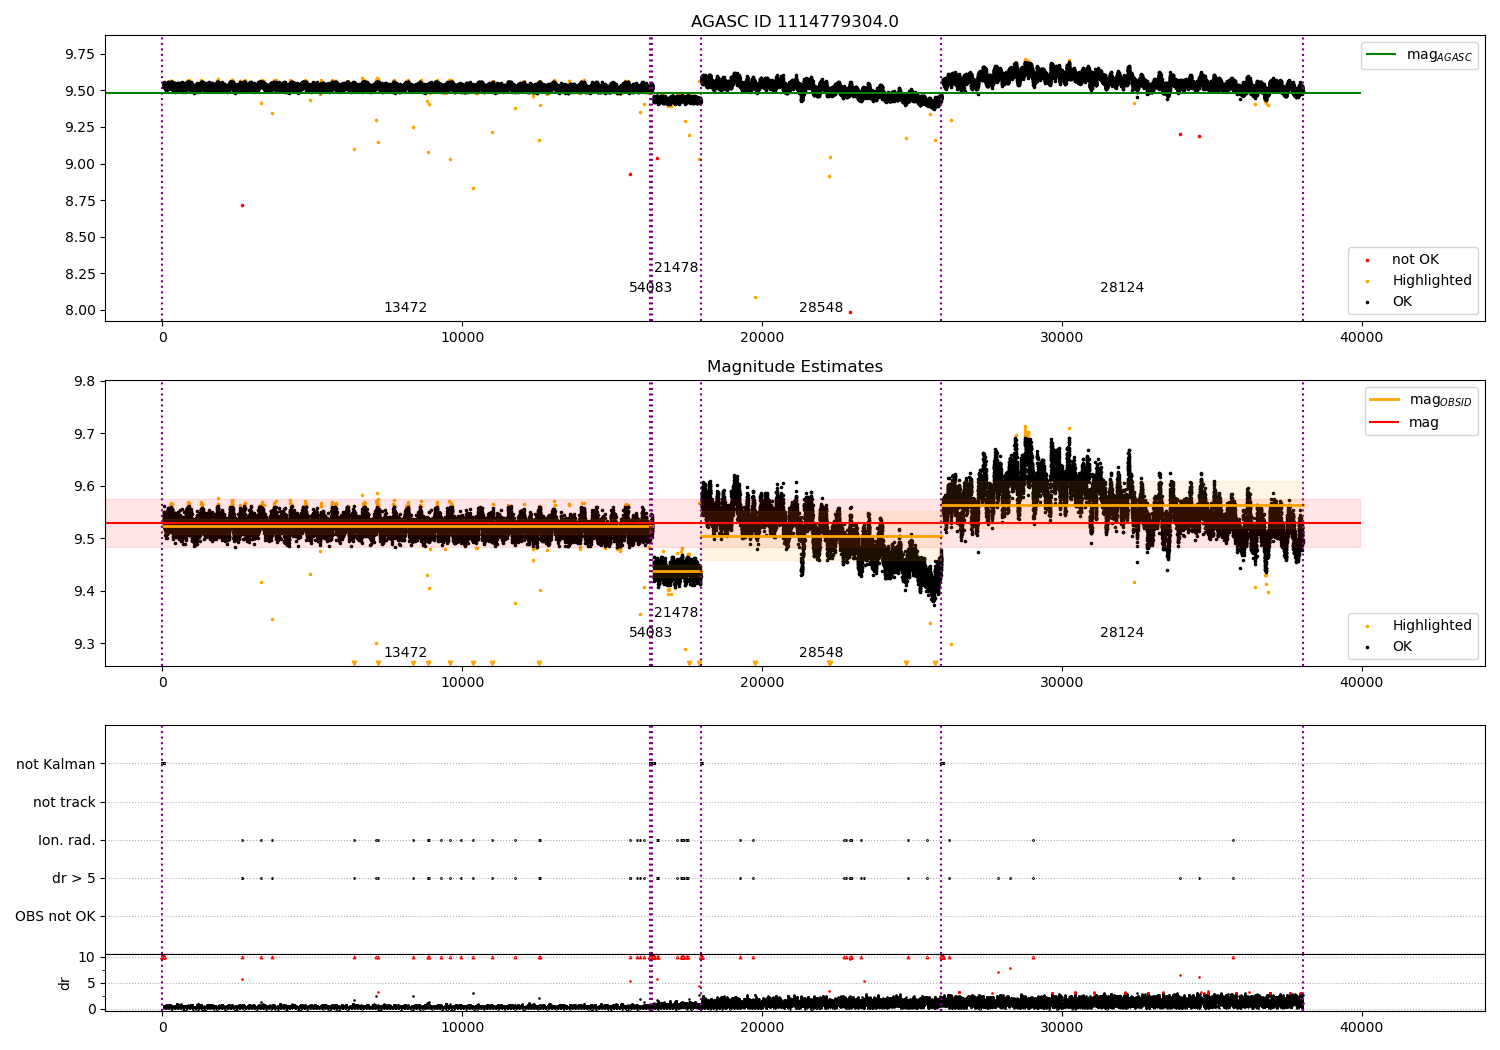Click obsid label 13472 in the top plot
This screenshot has width=1500, height=1050.
coord(405,307)
